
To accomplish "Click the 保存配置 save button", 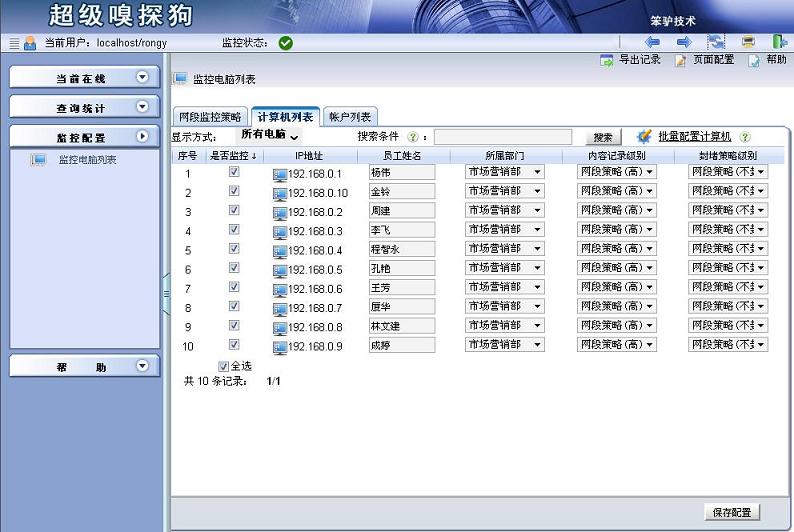I will 732,512.
